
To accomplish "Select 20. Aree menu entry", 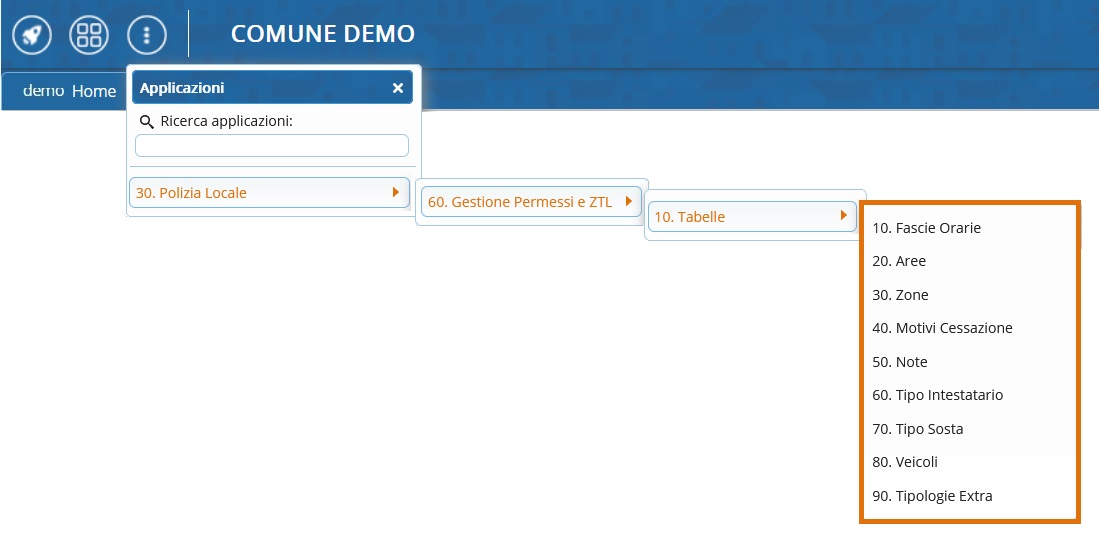I will pyautogui.click(x=899, y=261).
